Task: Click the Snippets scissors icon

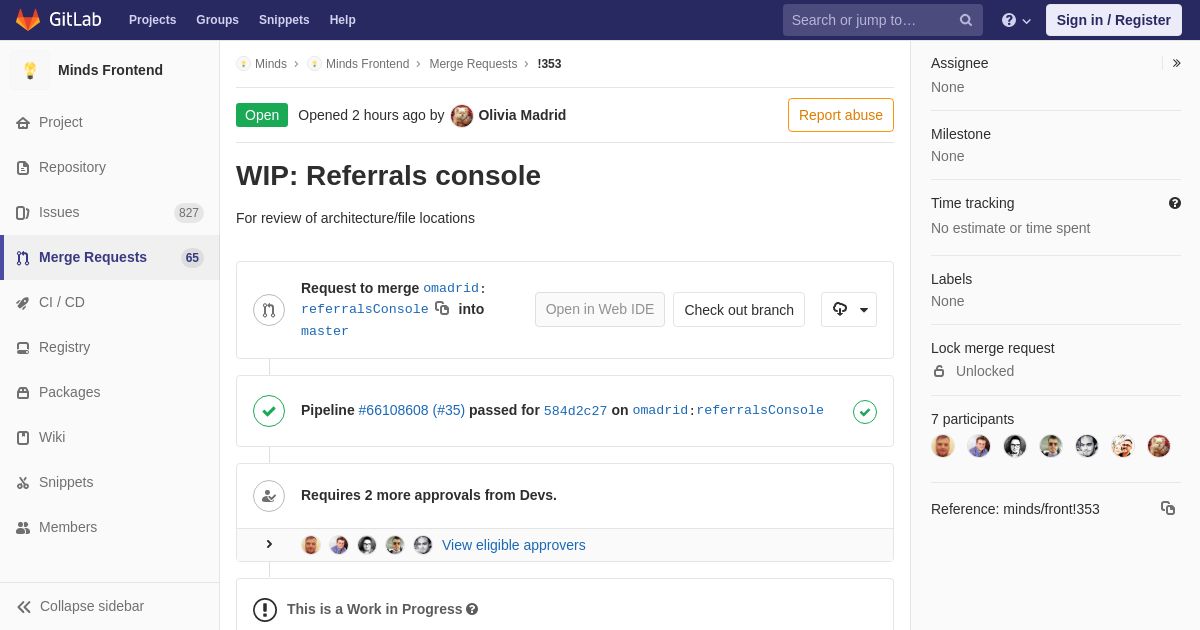Action: coord(23,483)
